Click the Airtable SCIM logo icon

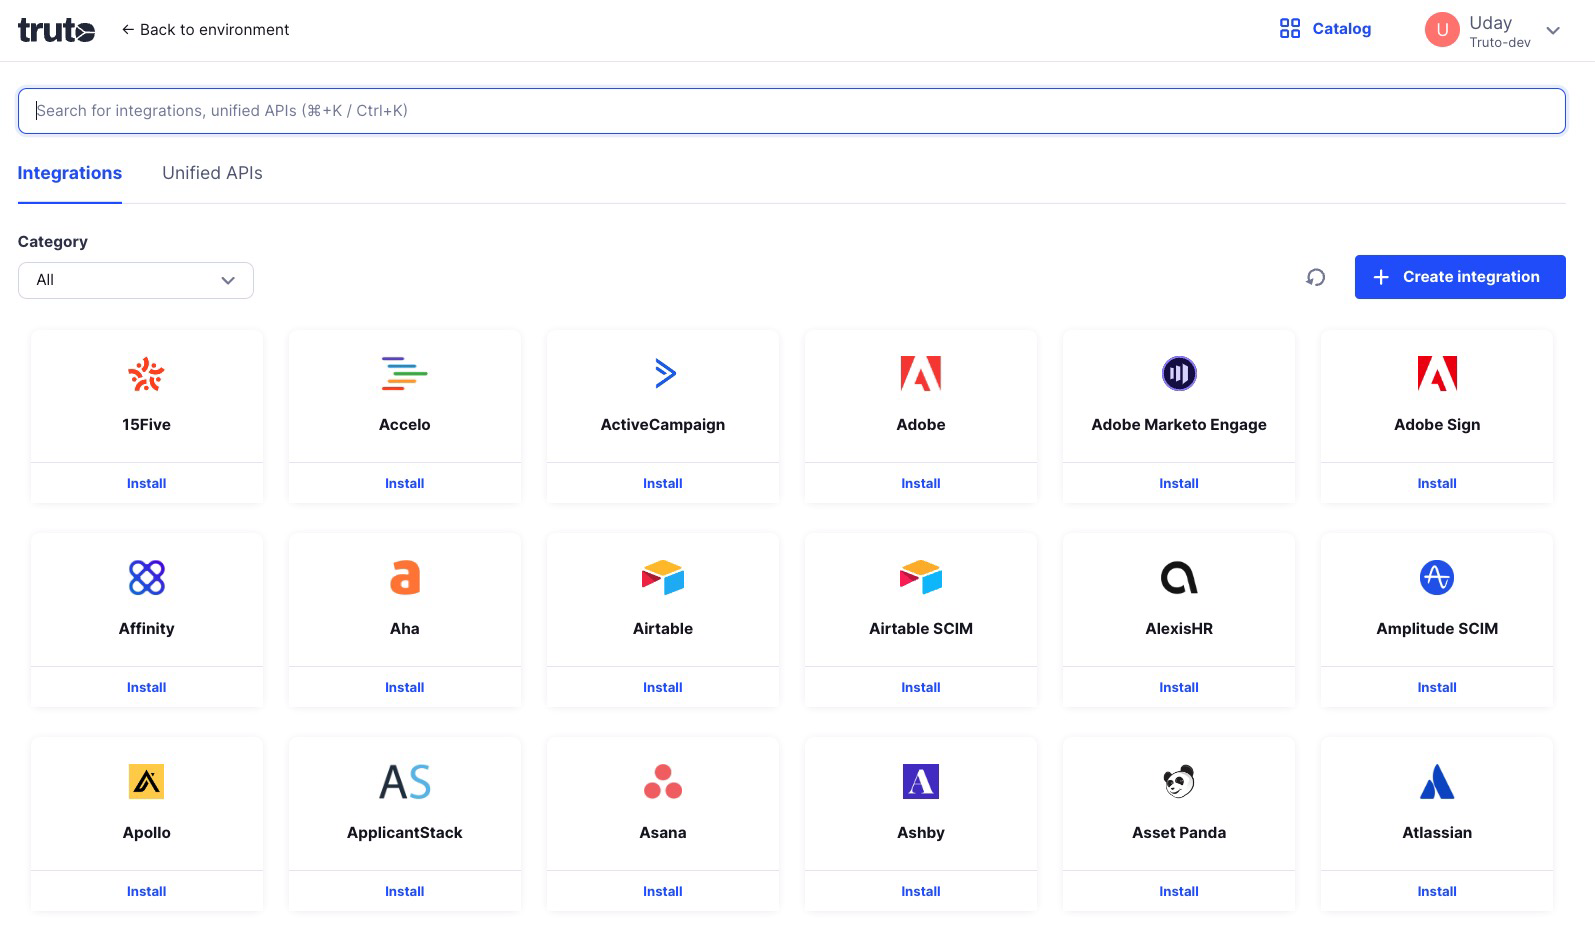point(921,578)
